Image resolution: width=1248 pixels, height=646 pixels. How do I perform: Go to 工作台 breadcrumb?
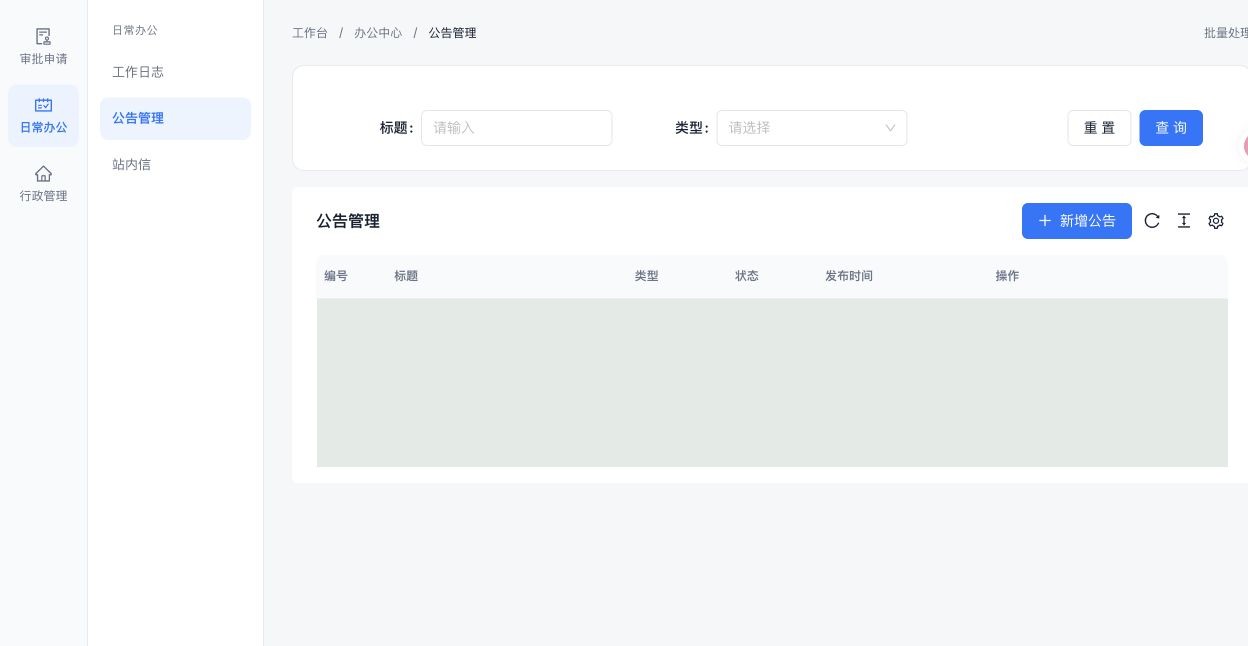pyautogui.click(x=310, y=33)
